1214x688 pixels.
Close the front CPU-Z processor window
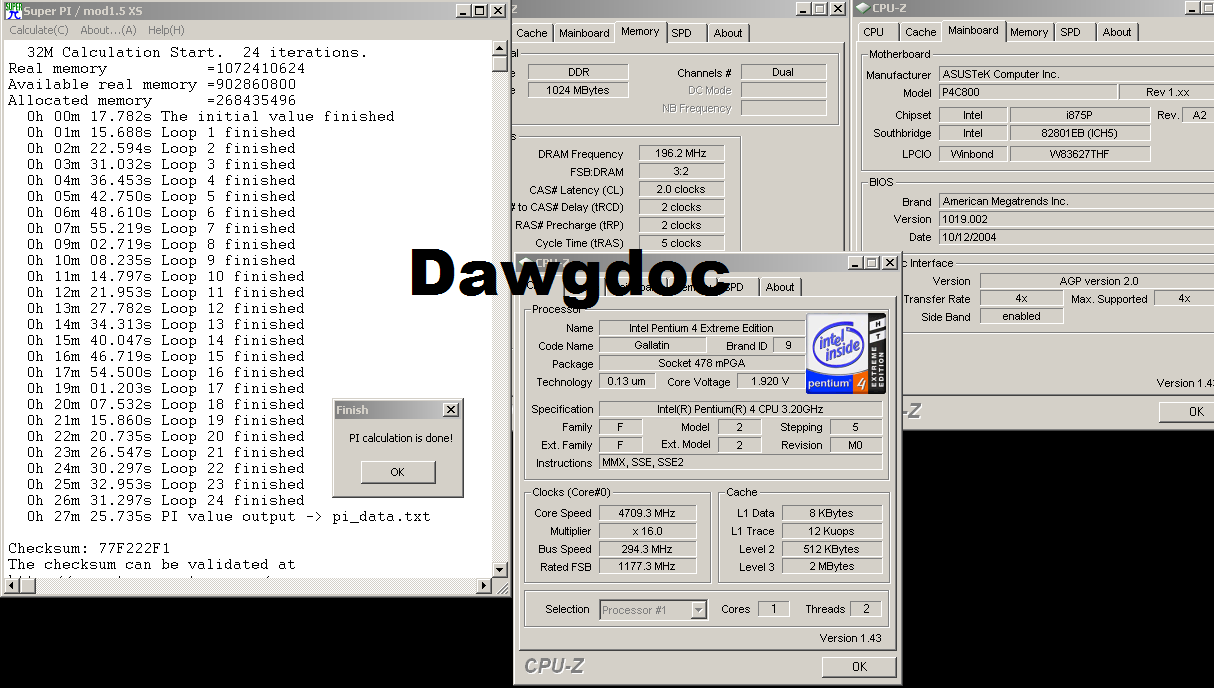point(889,263)
